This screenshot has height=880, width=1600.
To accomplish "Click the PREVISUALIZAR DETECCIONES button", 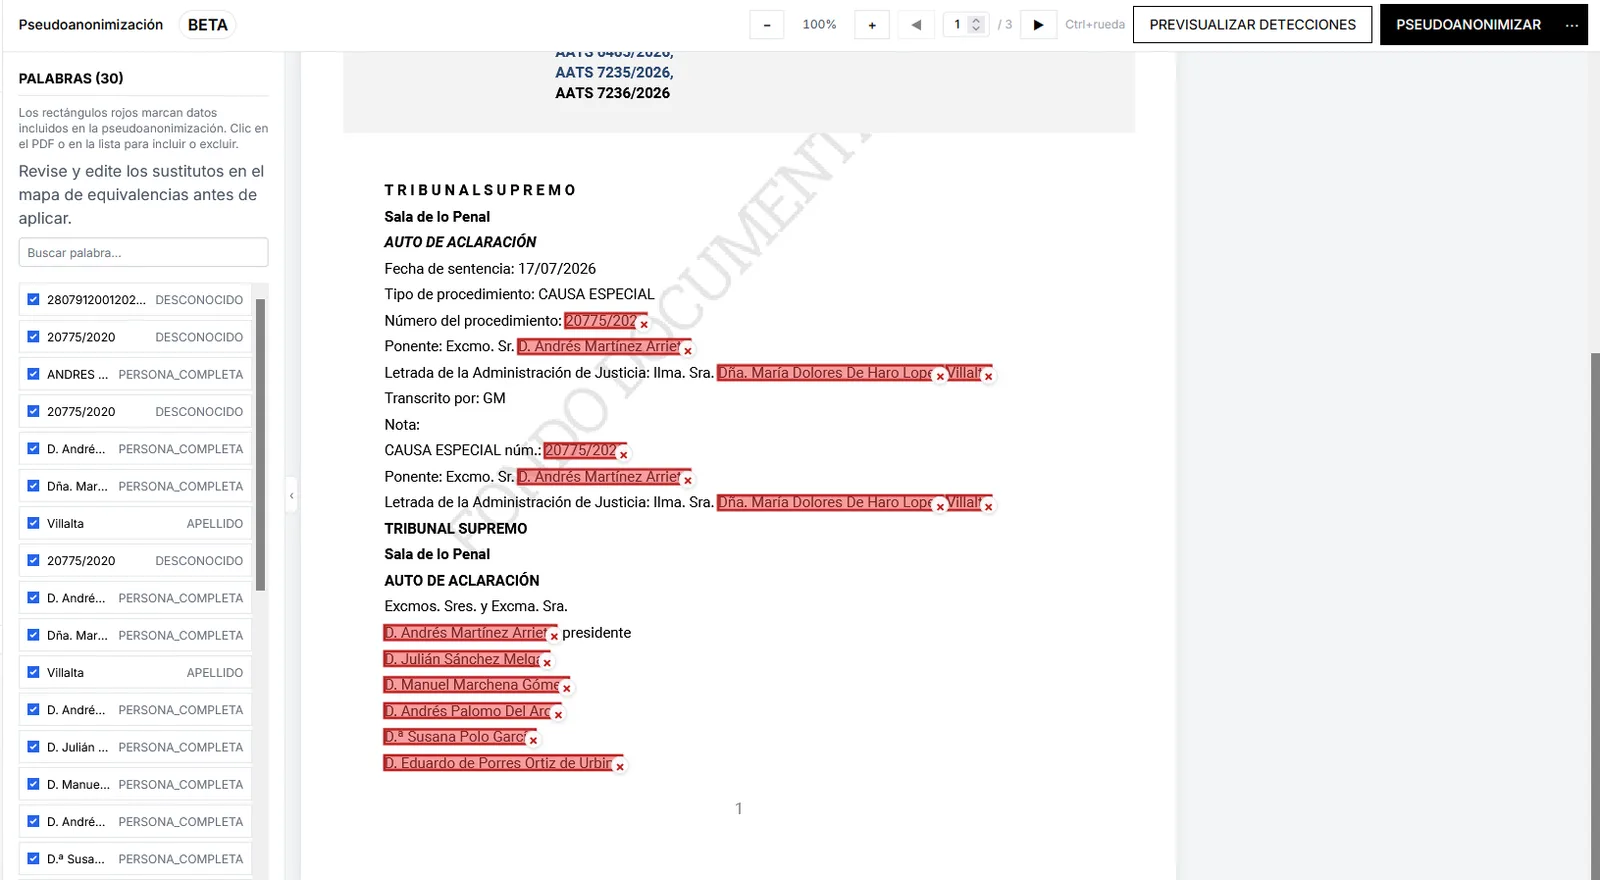I will (x=1252, y=25).
